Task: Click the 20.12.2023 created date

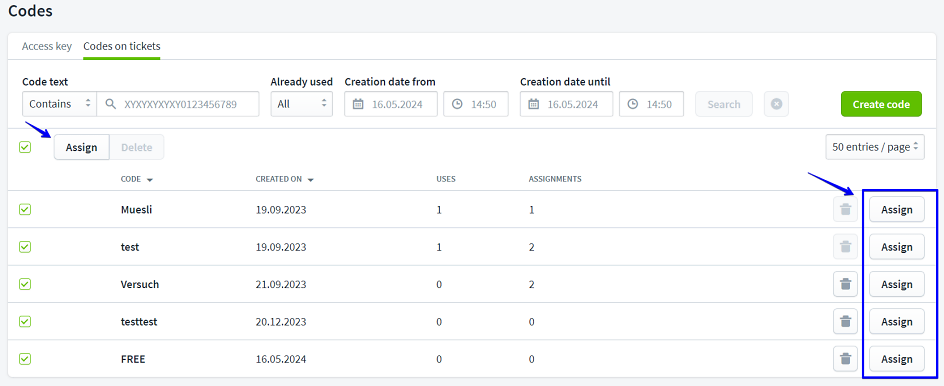Action: pos(281,322)
